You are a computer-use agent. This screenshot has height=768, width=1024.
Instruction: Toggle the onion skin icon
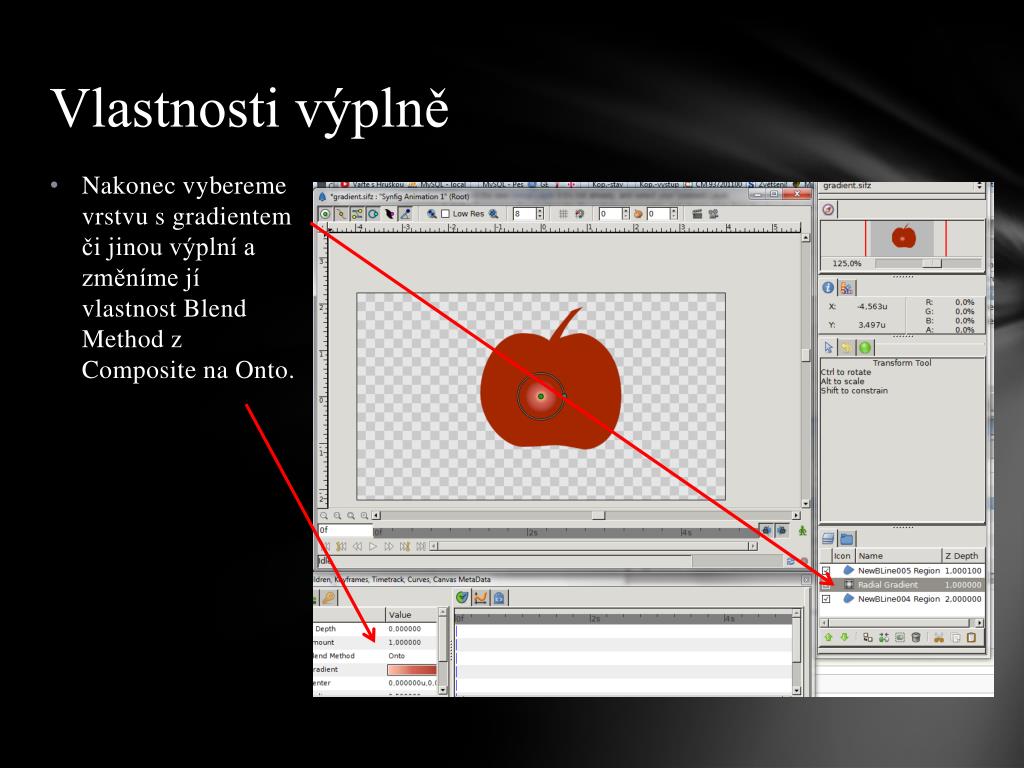pyautogui.click(x=638, y=214)
